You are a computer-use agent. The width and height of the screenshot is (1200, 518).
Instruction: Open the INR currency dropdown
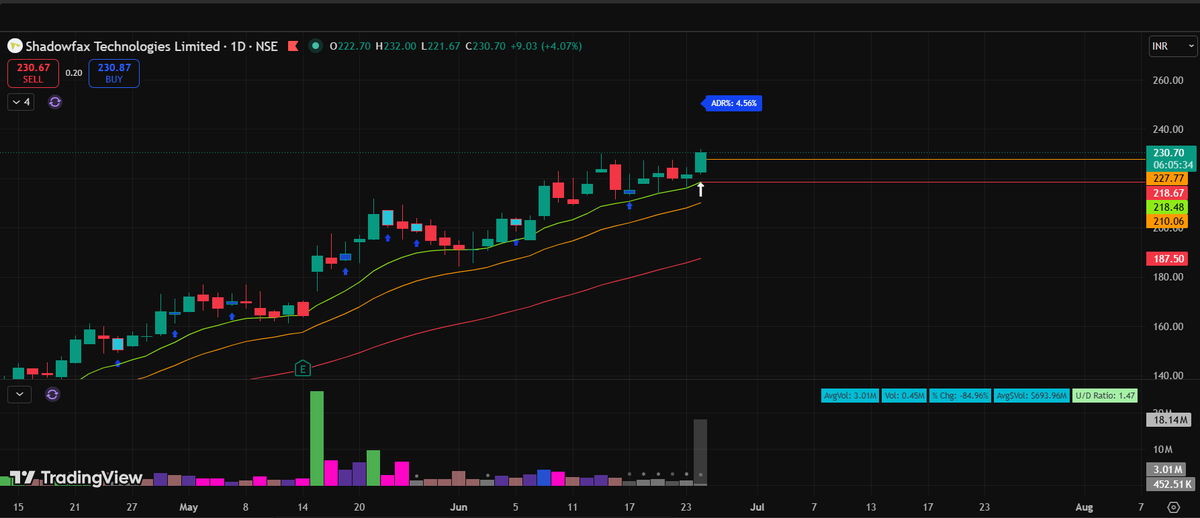pyautogui.click(x=1172, y=46)
